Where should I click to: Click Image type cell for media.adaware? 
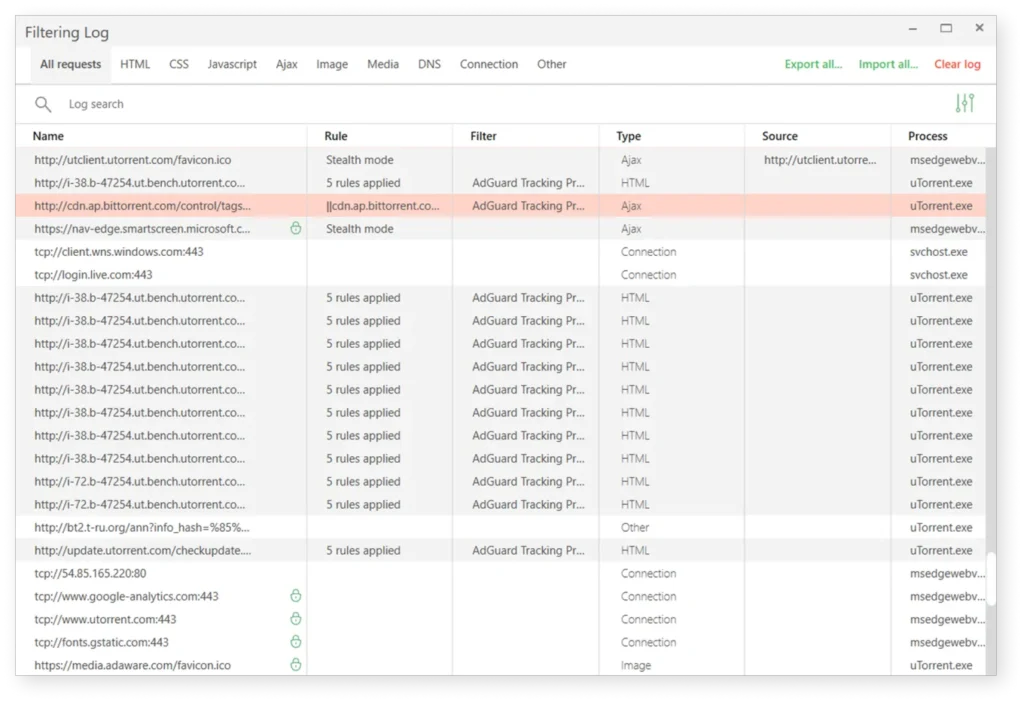click(x=635, y=664)
